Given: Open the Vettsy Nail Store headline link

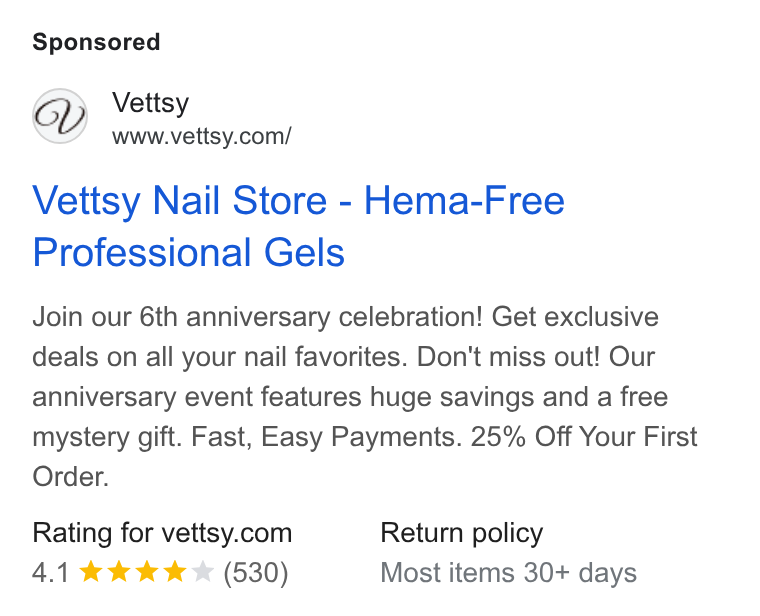Looking at the screenshot, I should coord(298,226).
